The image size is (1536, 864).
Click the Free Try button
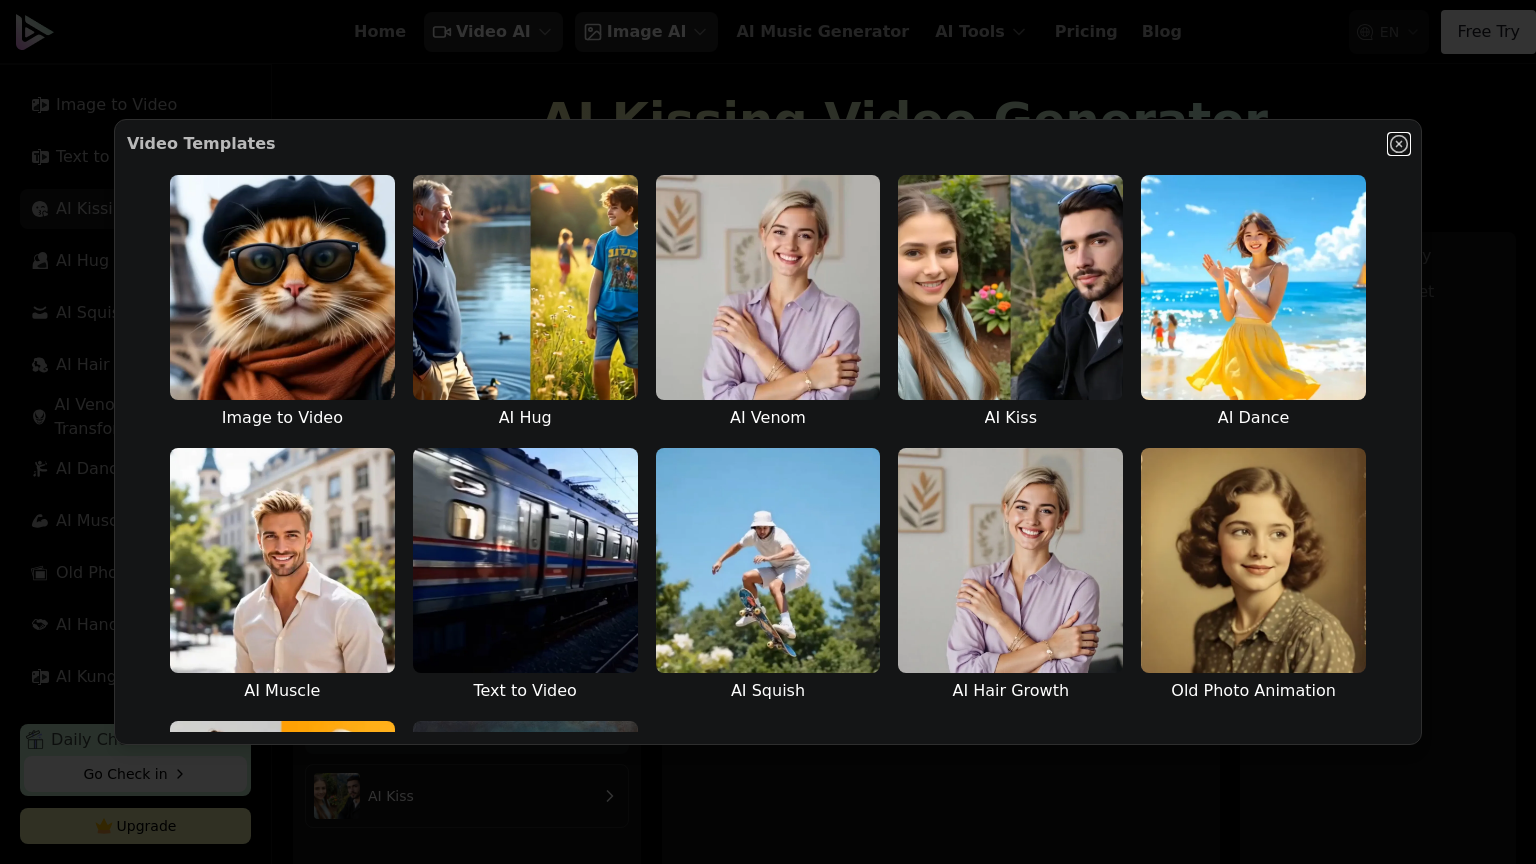pos(1487,32)
